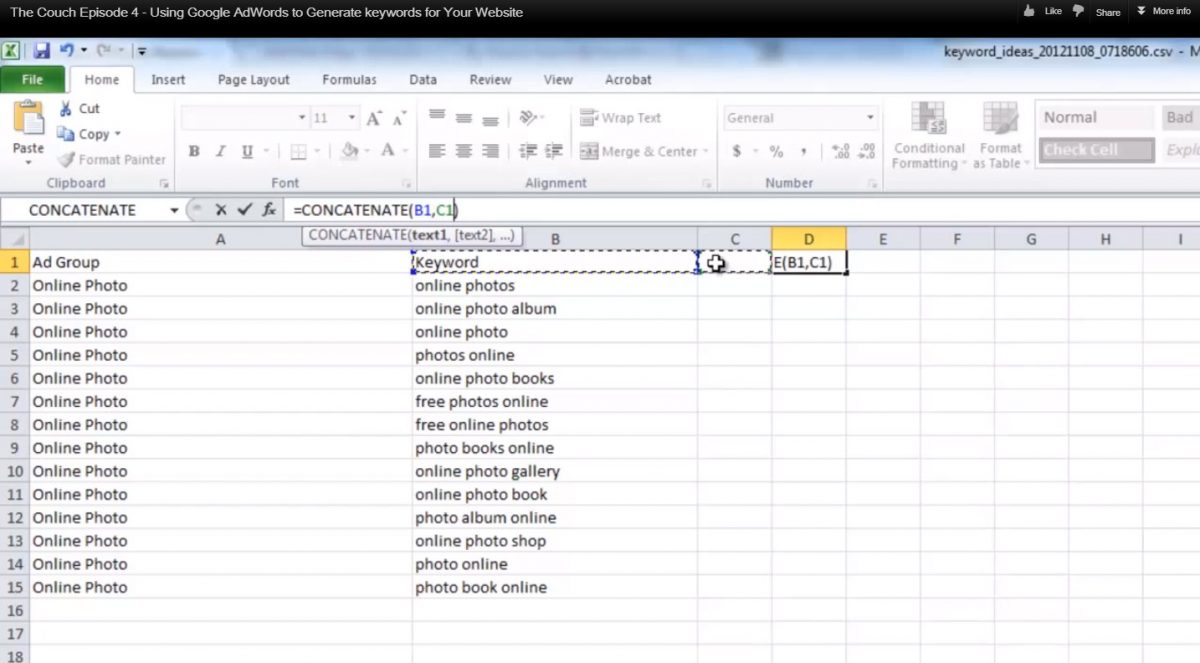Toggle Italic formatting
This screenshot has width=1200, height=663.
coord(220,152)
